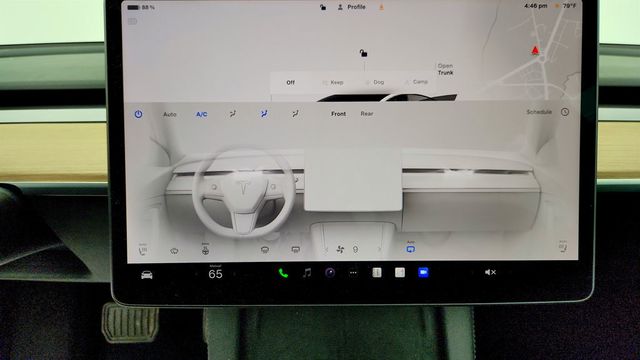640x360 pixels.
Task: Tap Open Trunk
Action: [445, 69]
